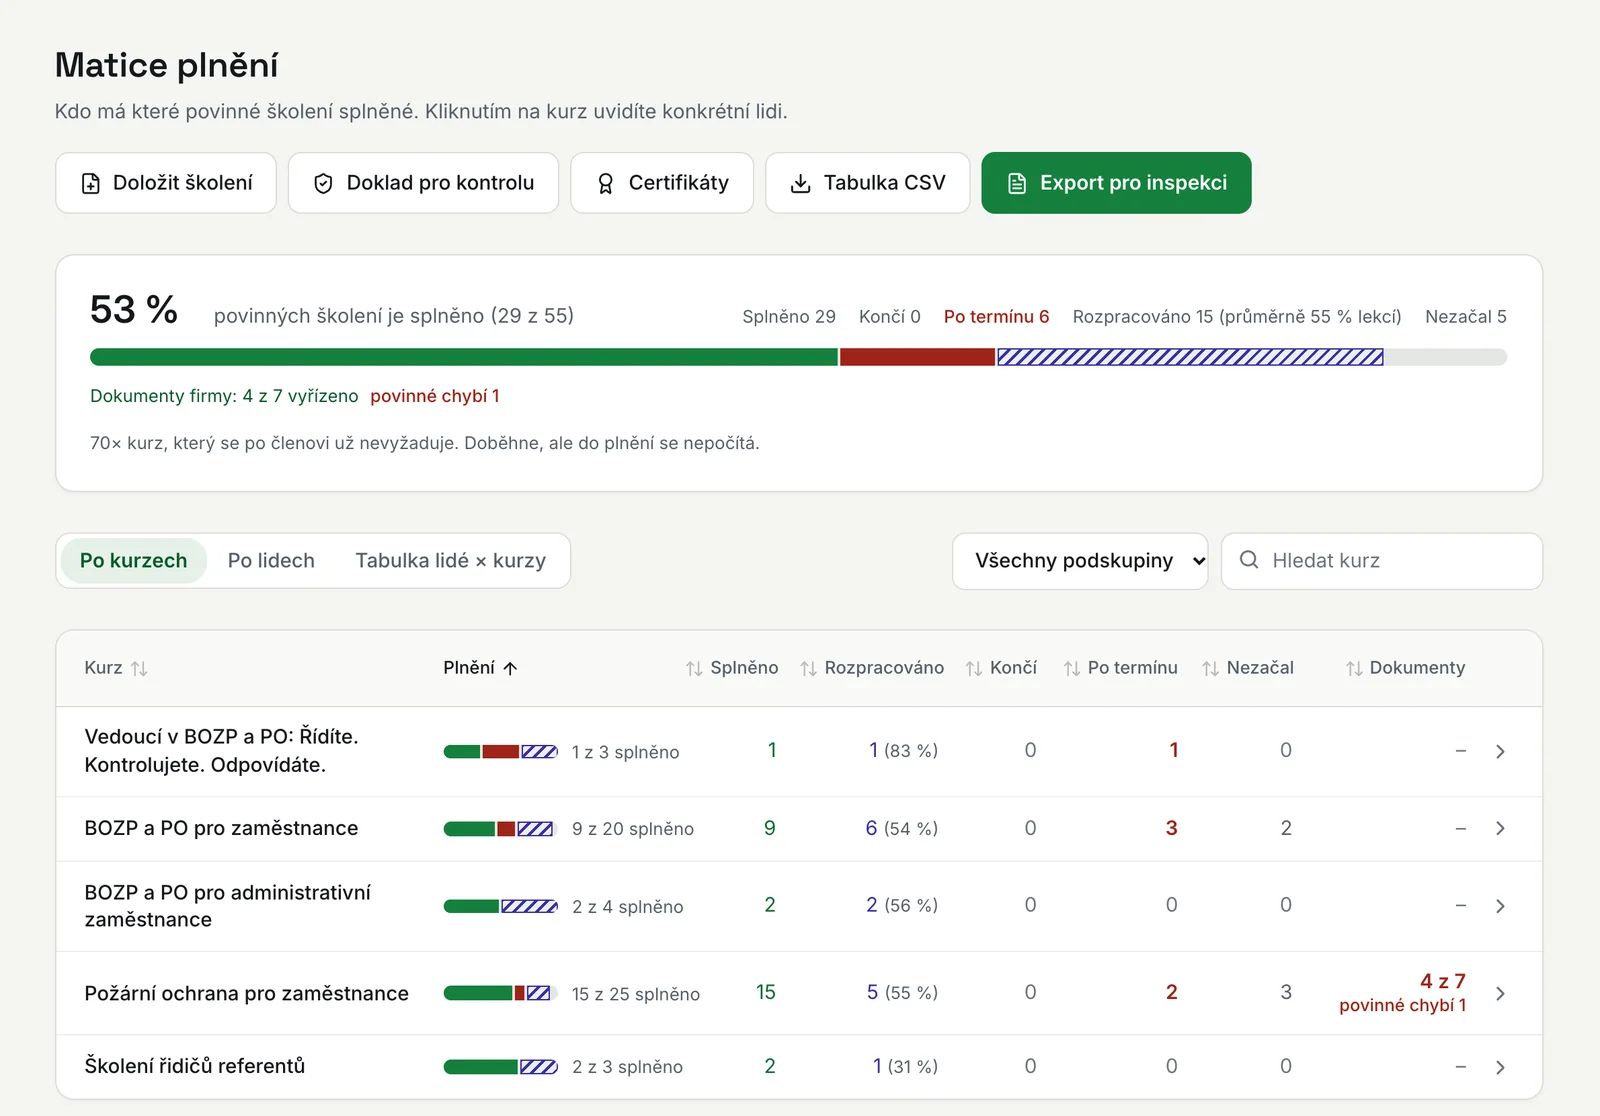Viewport: 1600px width, 1116px height.
Task: Open the Certifikáty section
Action: (662, 183)
